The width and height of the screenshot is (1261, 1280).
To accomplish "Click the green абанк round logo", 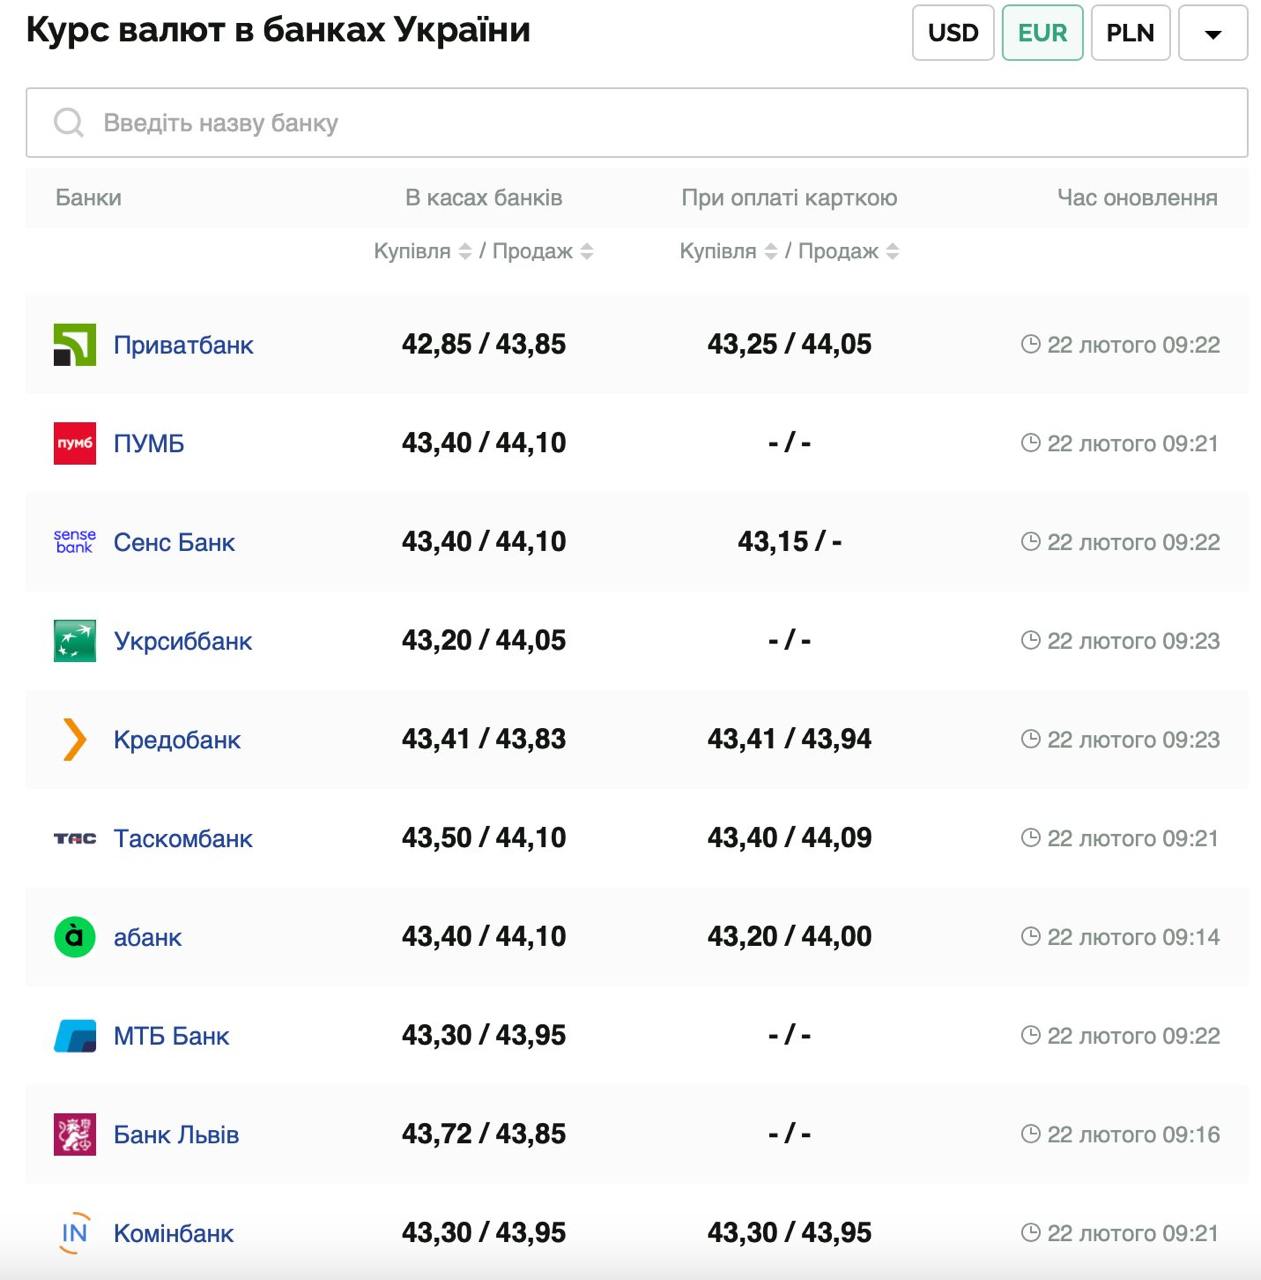I will coord(74,937).
